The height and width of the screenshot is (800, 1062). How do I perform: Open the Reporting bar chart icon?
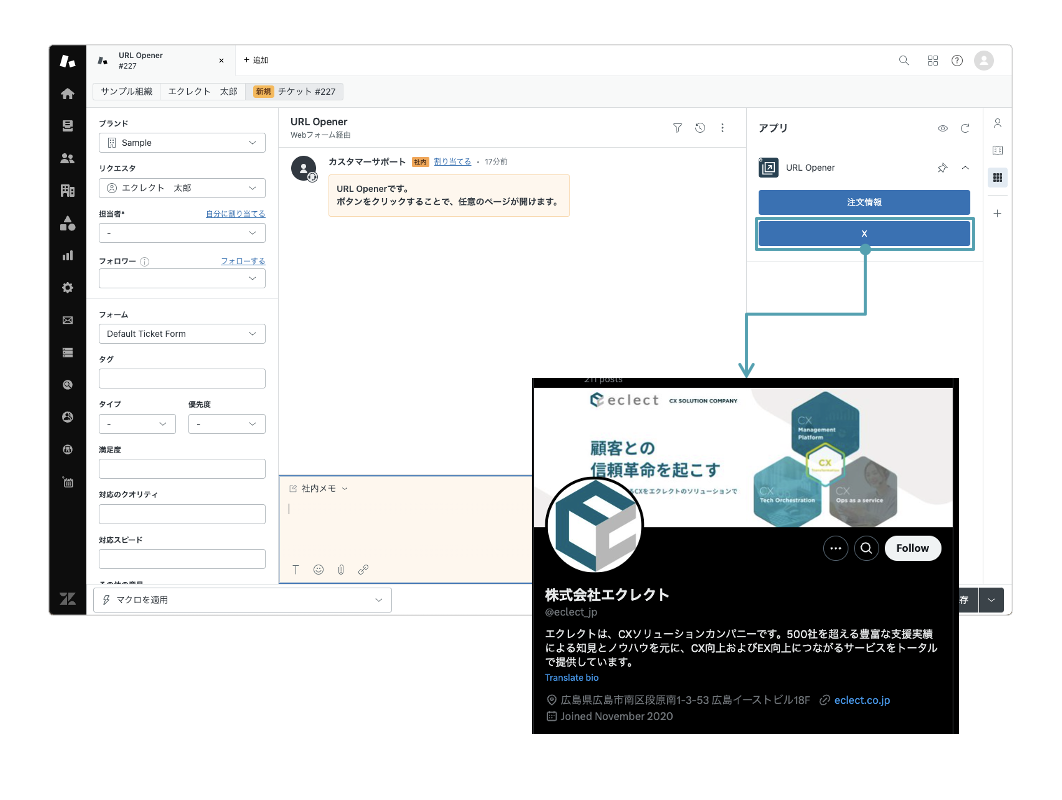68,255
